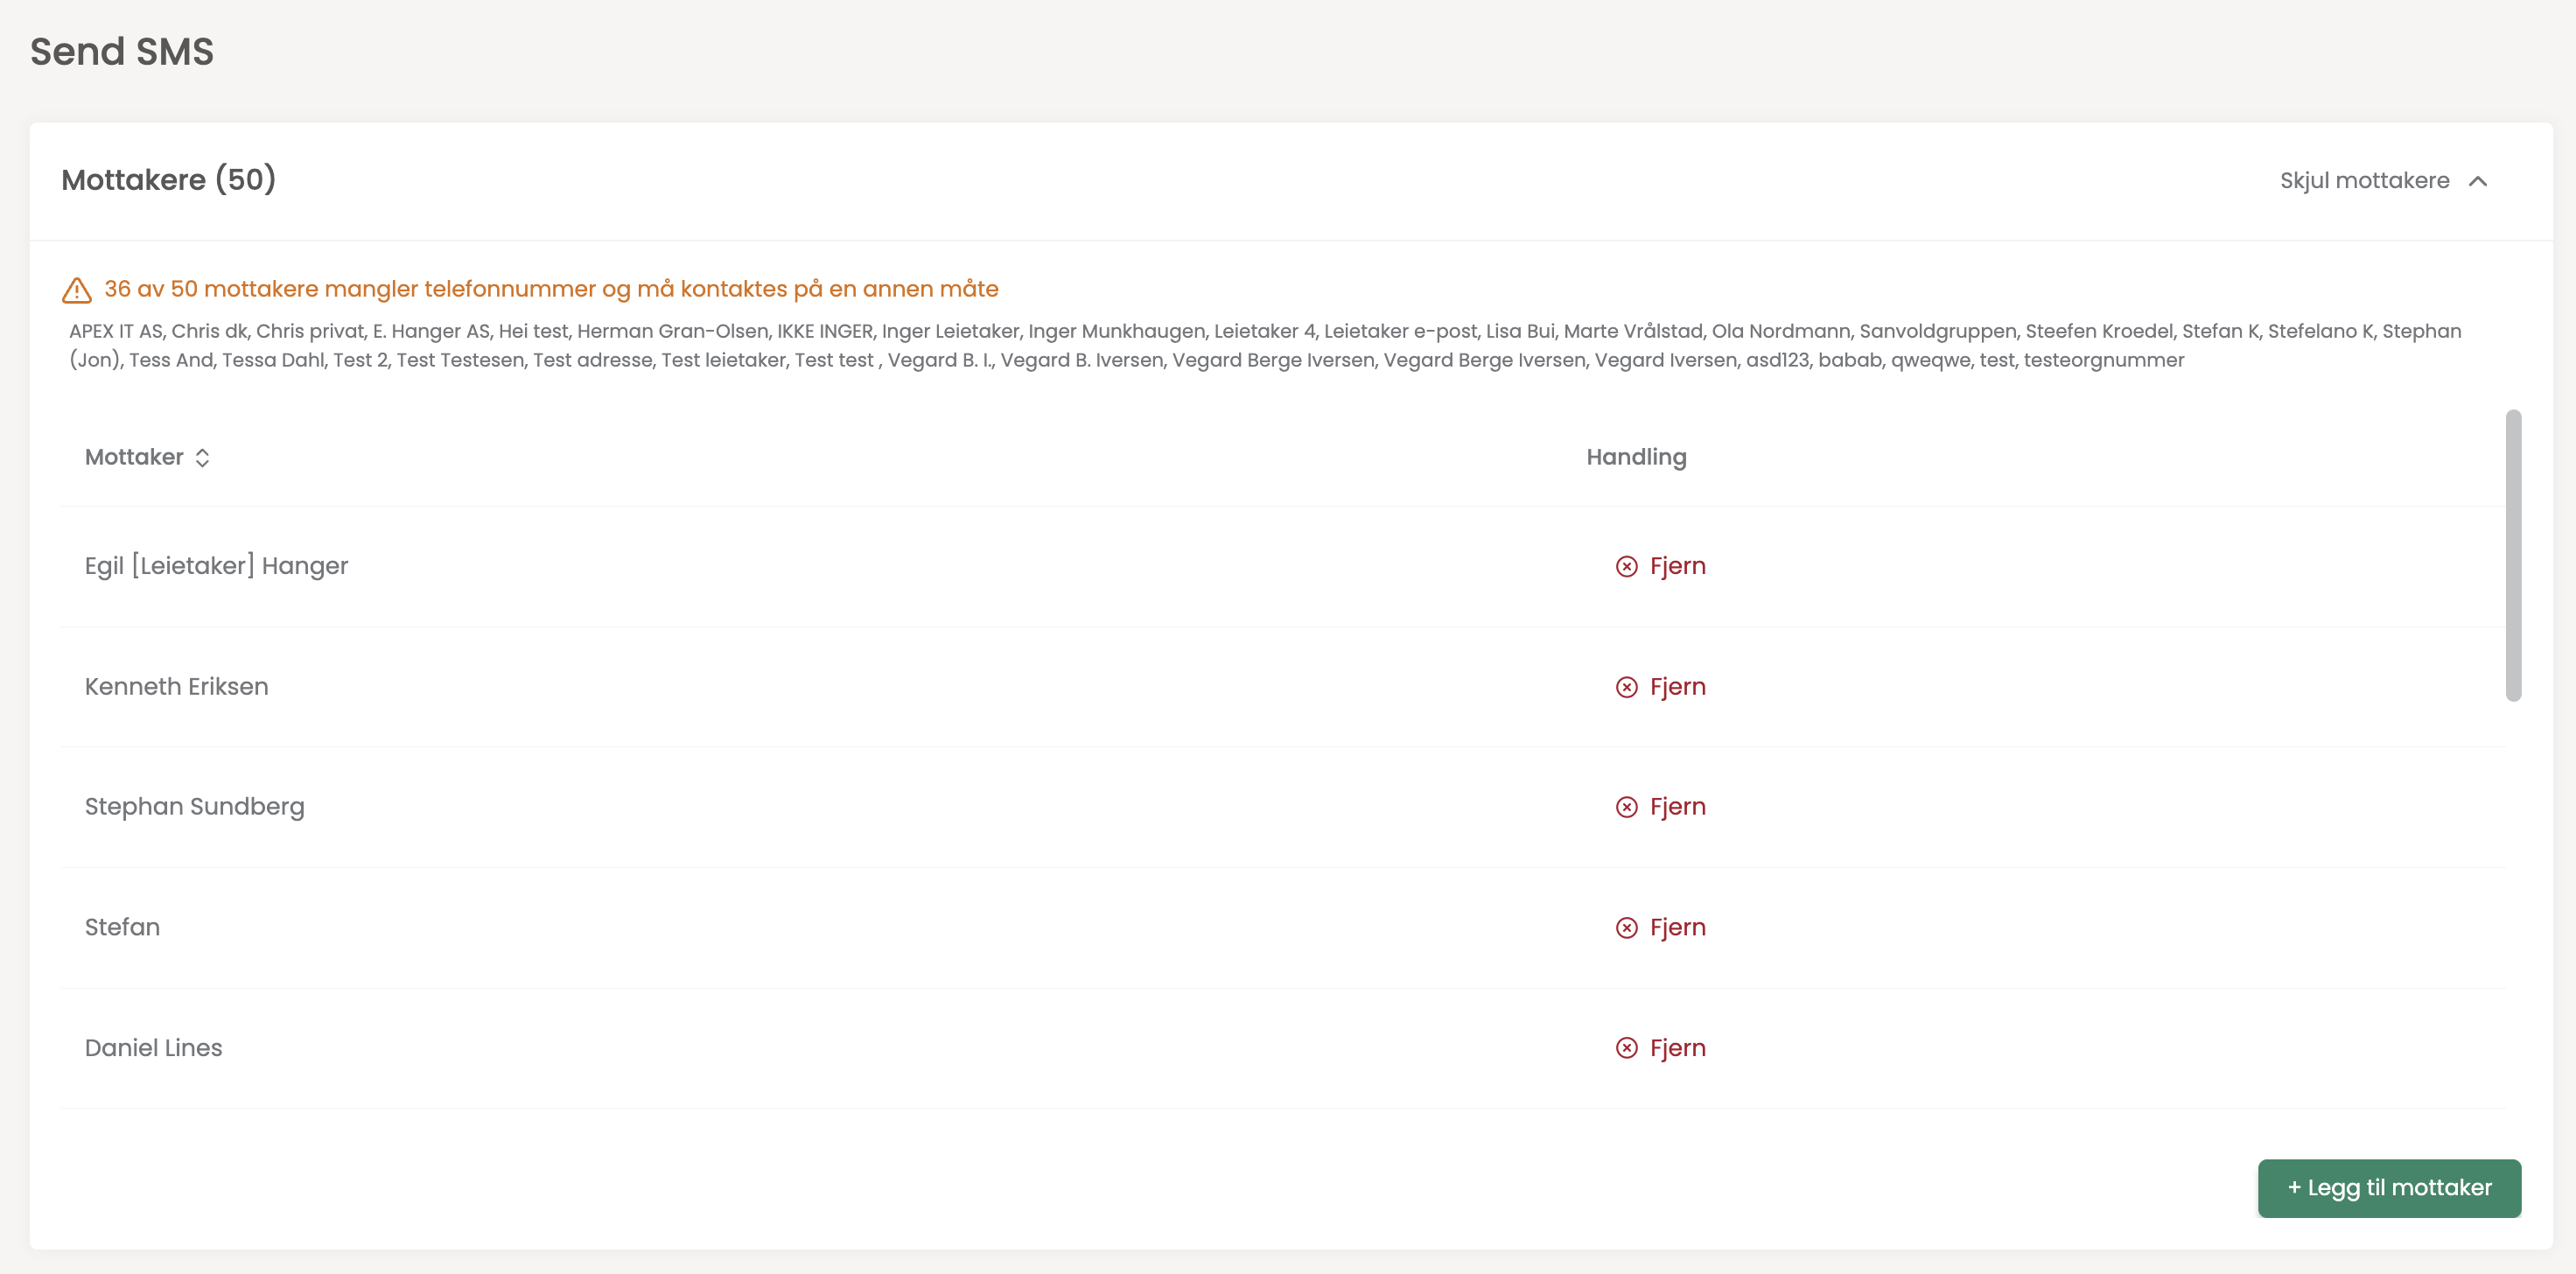Click 'Fjern' text in Stefan's row

click(1677, 928)
